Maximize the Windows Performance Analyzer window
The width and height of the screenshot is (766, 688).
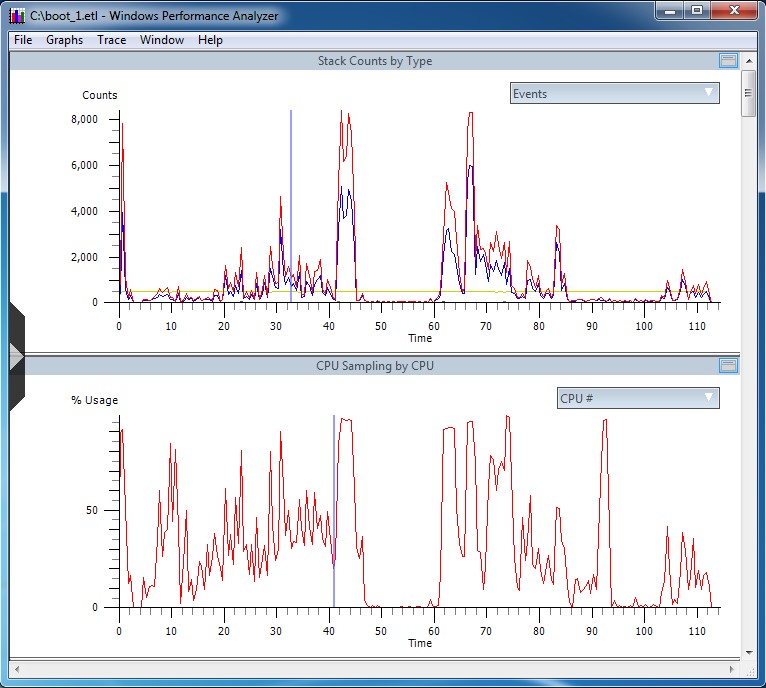point(697,10)
